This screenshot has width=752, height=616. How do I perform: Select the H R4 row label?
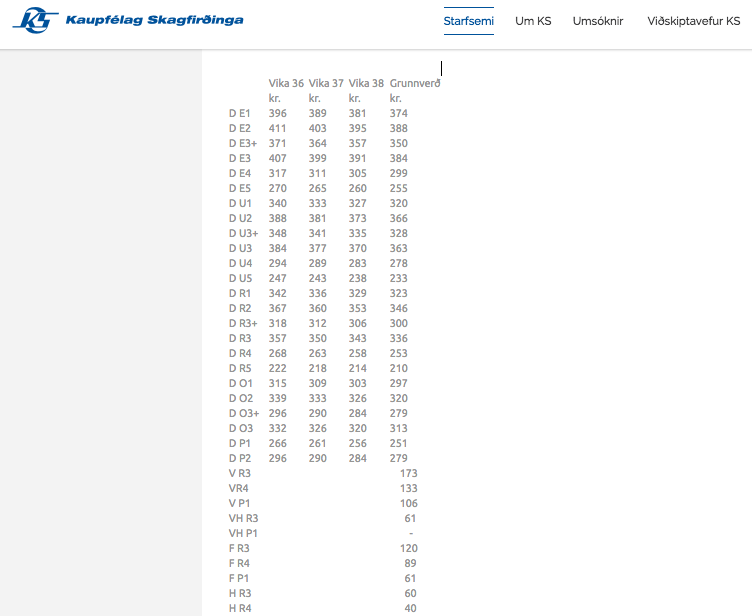pos(240,608)
